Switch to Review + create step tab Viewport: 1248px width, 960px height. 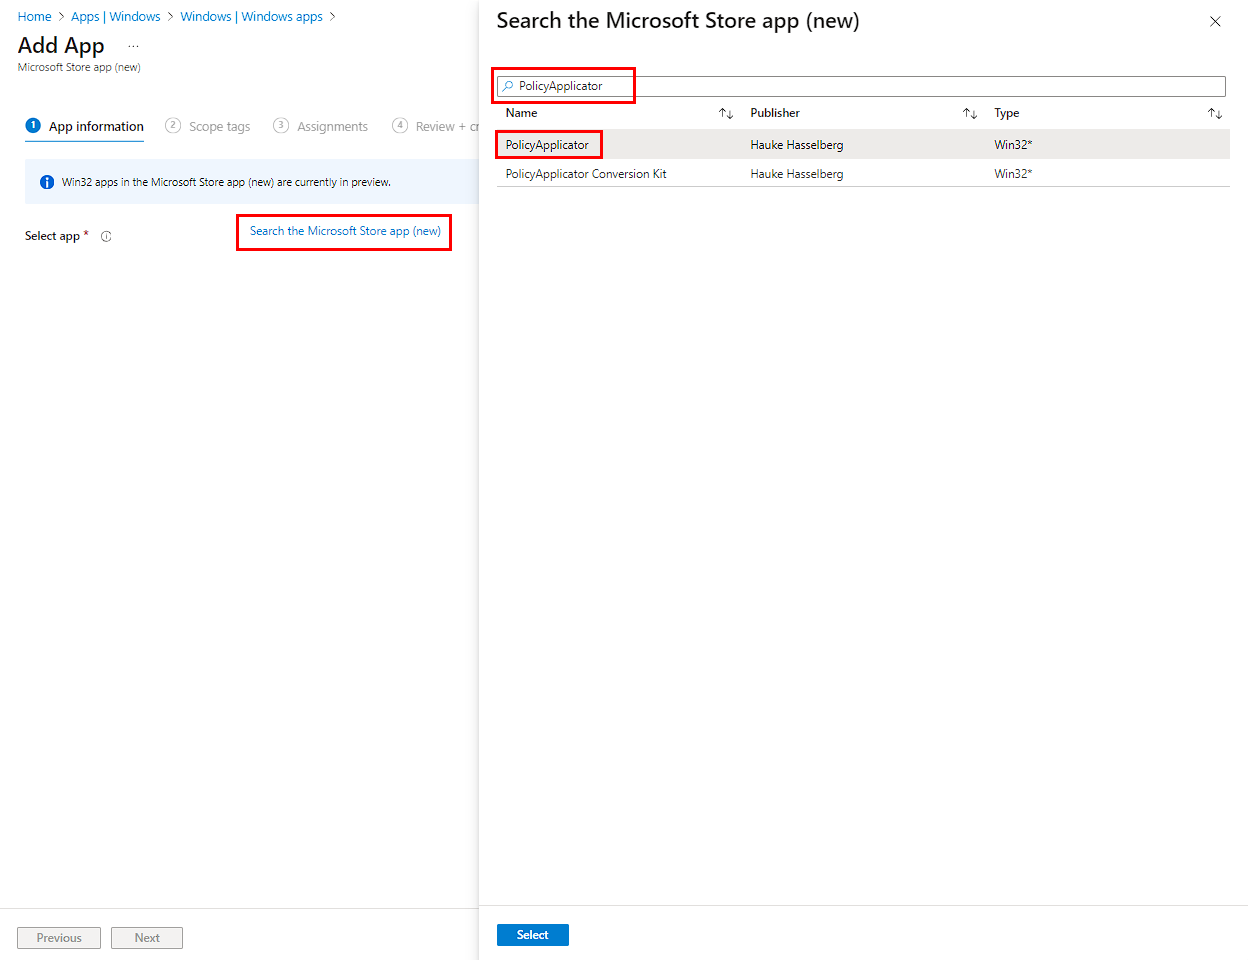pos(436,126)
